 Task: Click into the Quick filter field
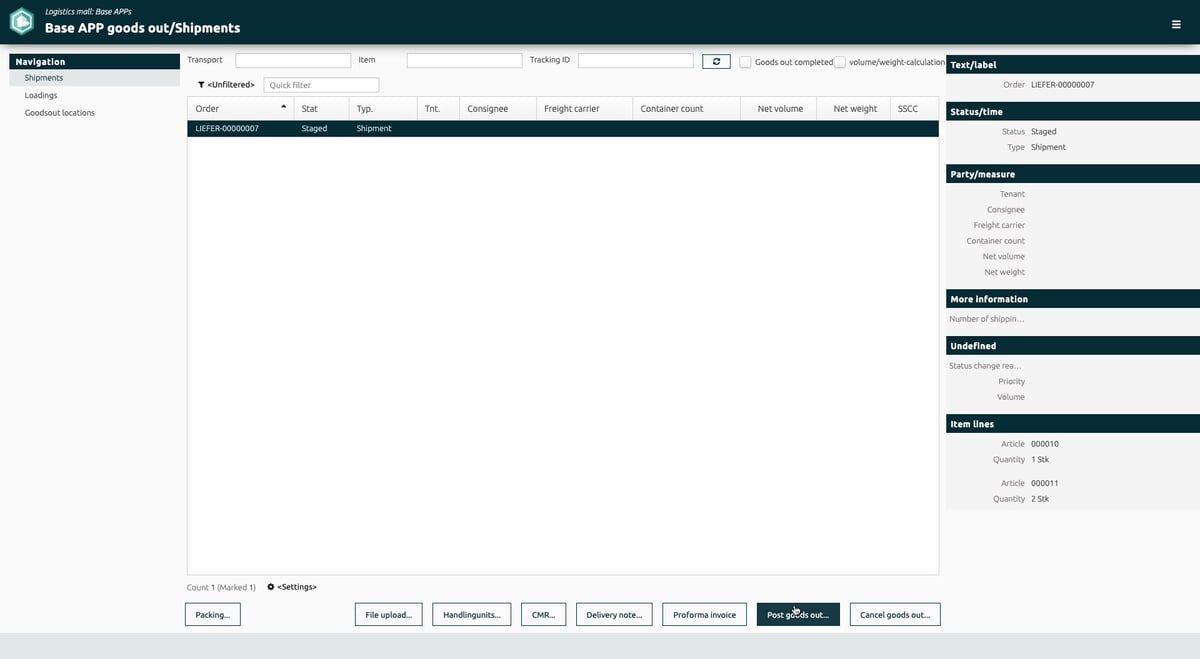[322, 85]
